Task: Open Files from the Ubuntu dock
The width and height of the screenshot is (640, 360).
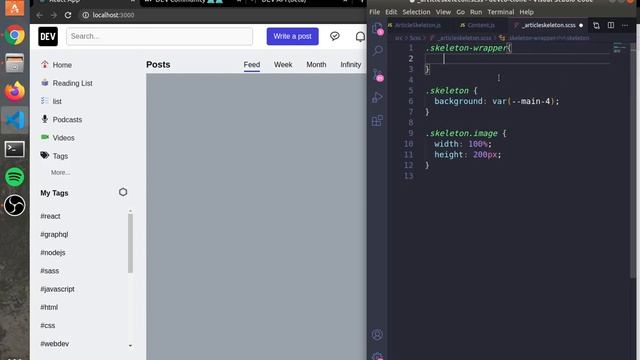Action: click(15, 63)
